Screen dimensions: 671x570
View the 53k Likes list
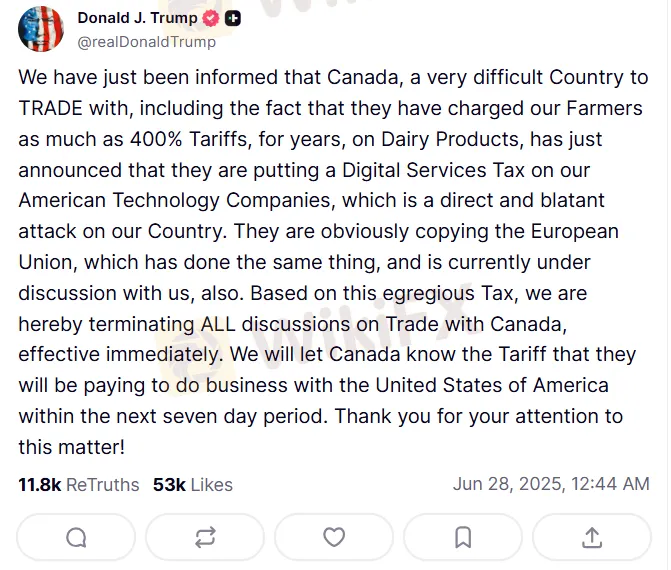[x=192, y=485]
